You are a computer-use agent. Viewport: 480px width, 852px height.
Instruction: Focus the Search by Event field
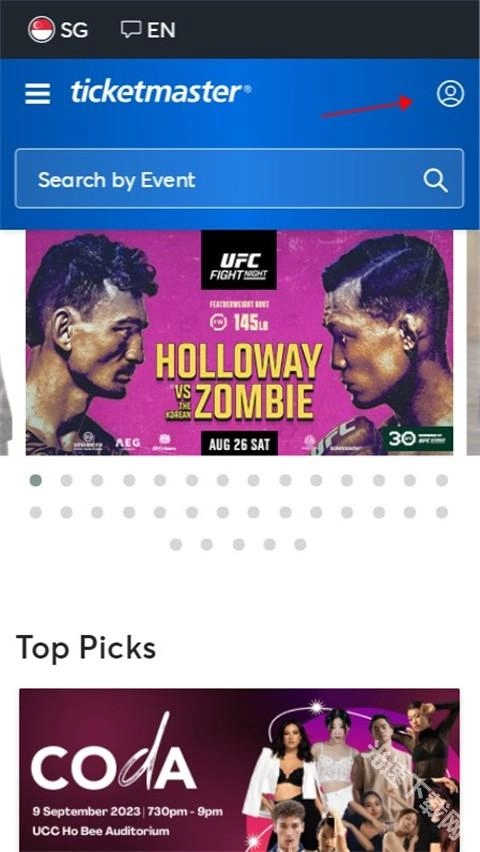coord(240,179)
